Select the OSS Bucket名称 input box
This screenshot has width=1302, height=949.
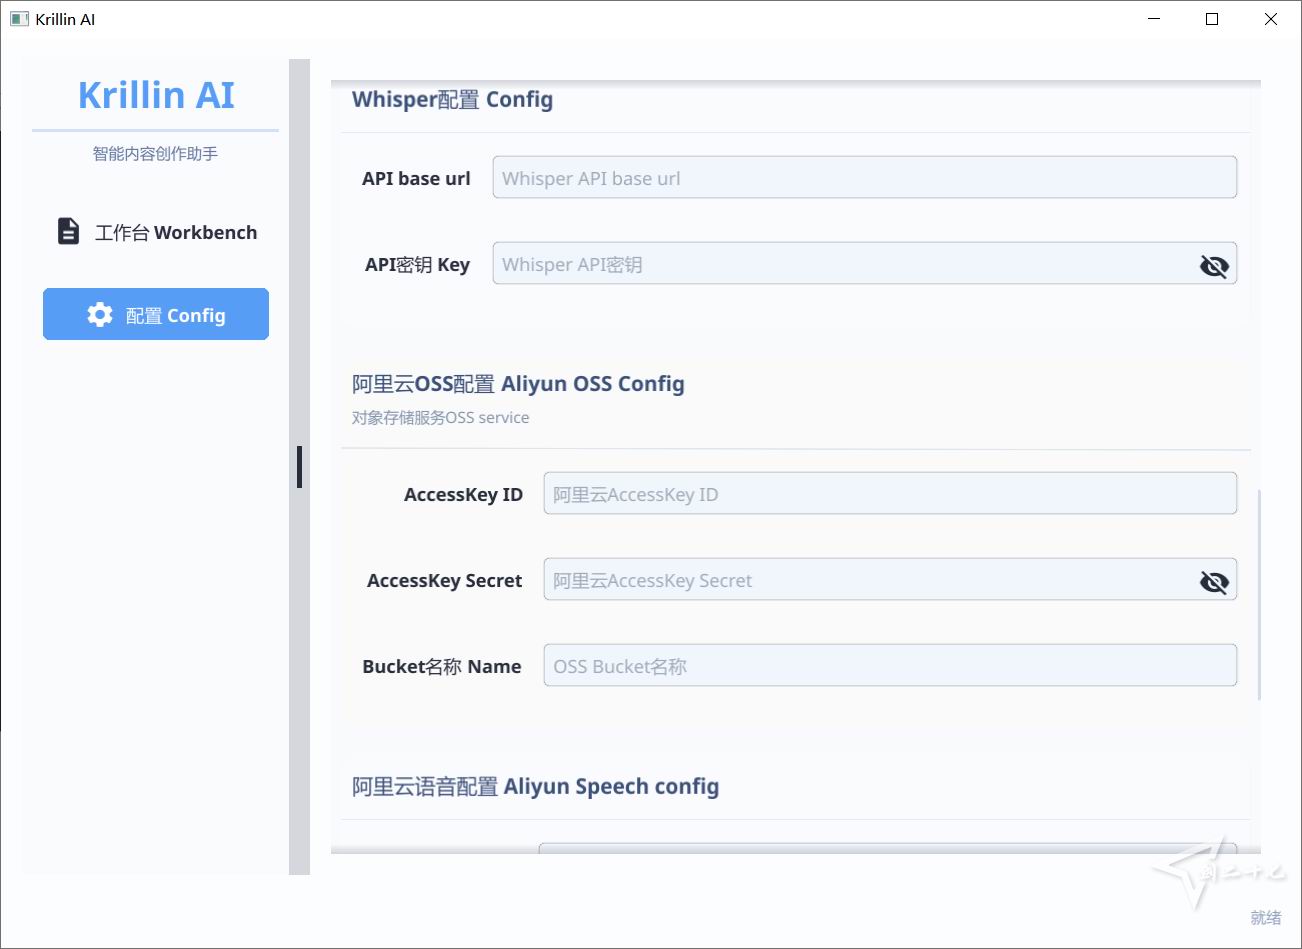[x=888, y=666]
